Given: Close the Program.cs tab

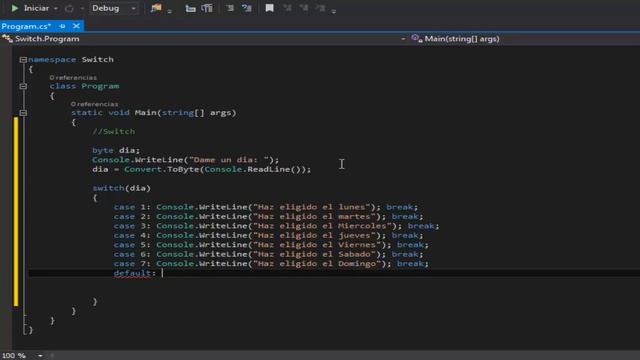Looking at the screenshot, I should point(76,26).
